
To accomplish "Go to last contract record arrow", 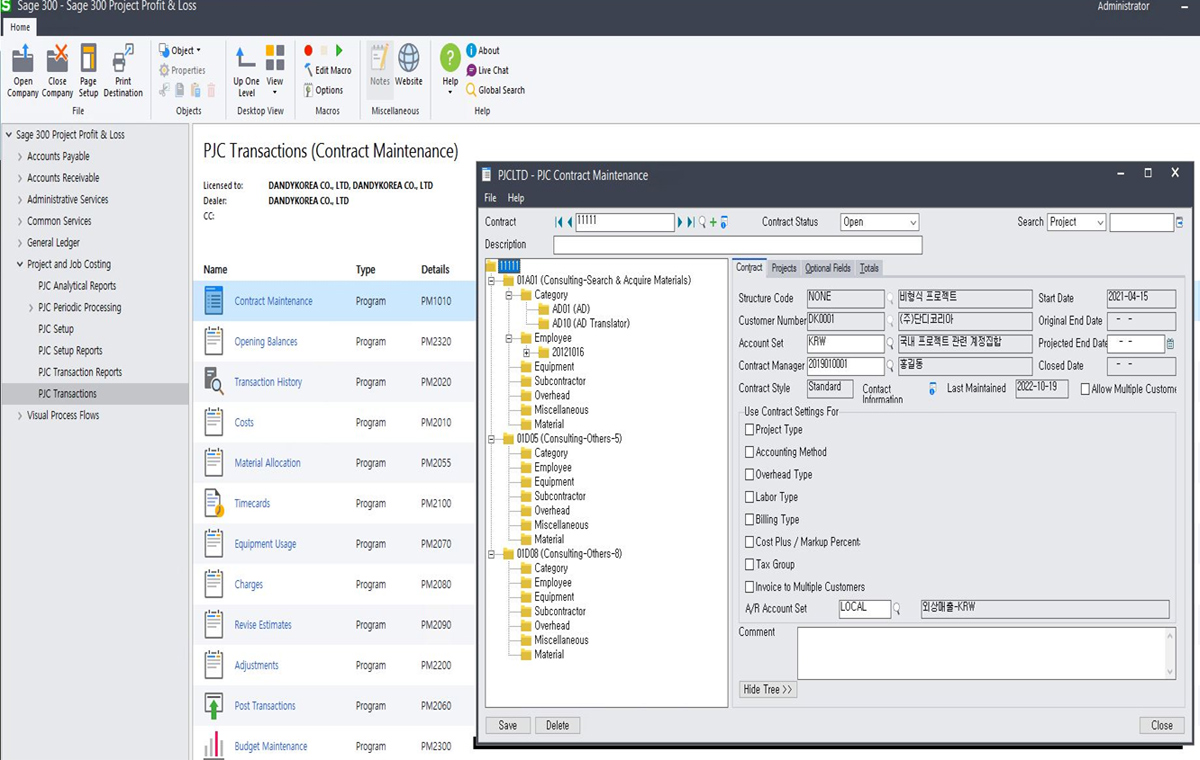I will click(x=691, y=222).
